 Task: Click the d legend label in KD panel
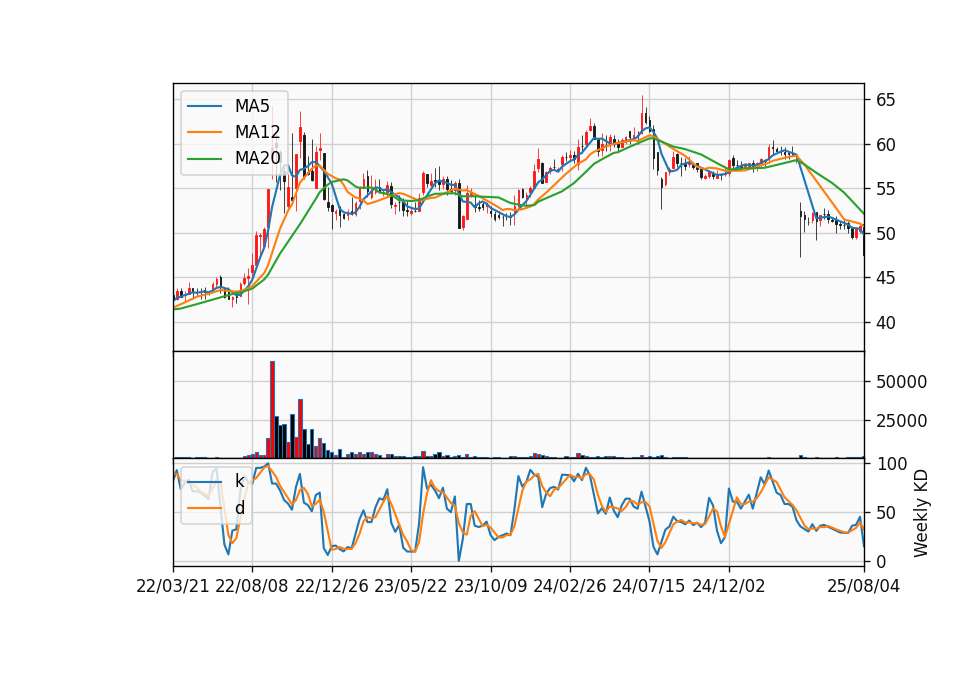pos(239,508)
